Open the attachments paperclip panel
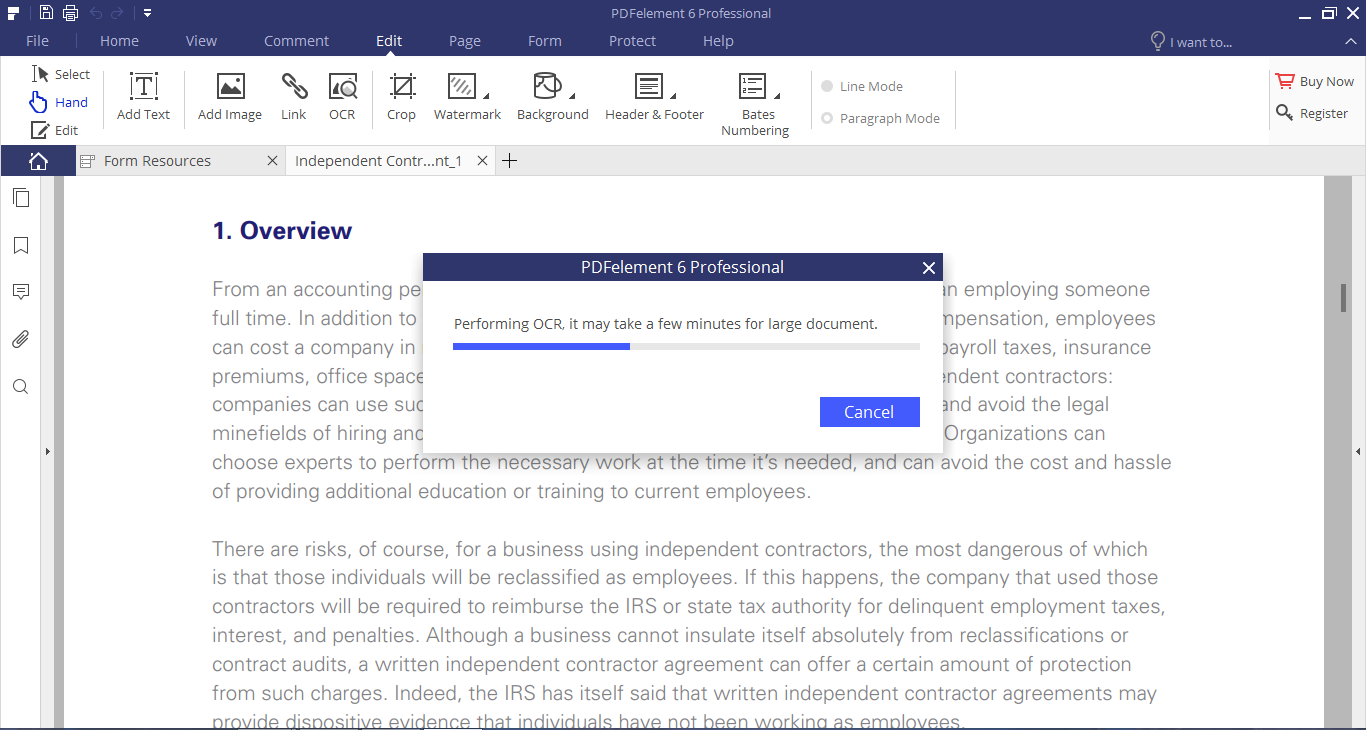Image resolution: width=1366 pixels, height=730 pixels. [20, 340]
